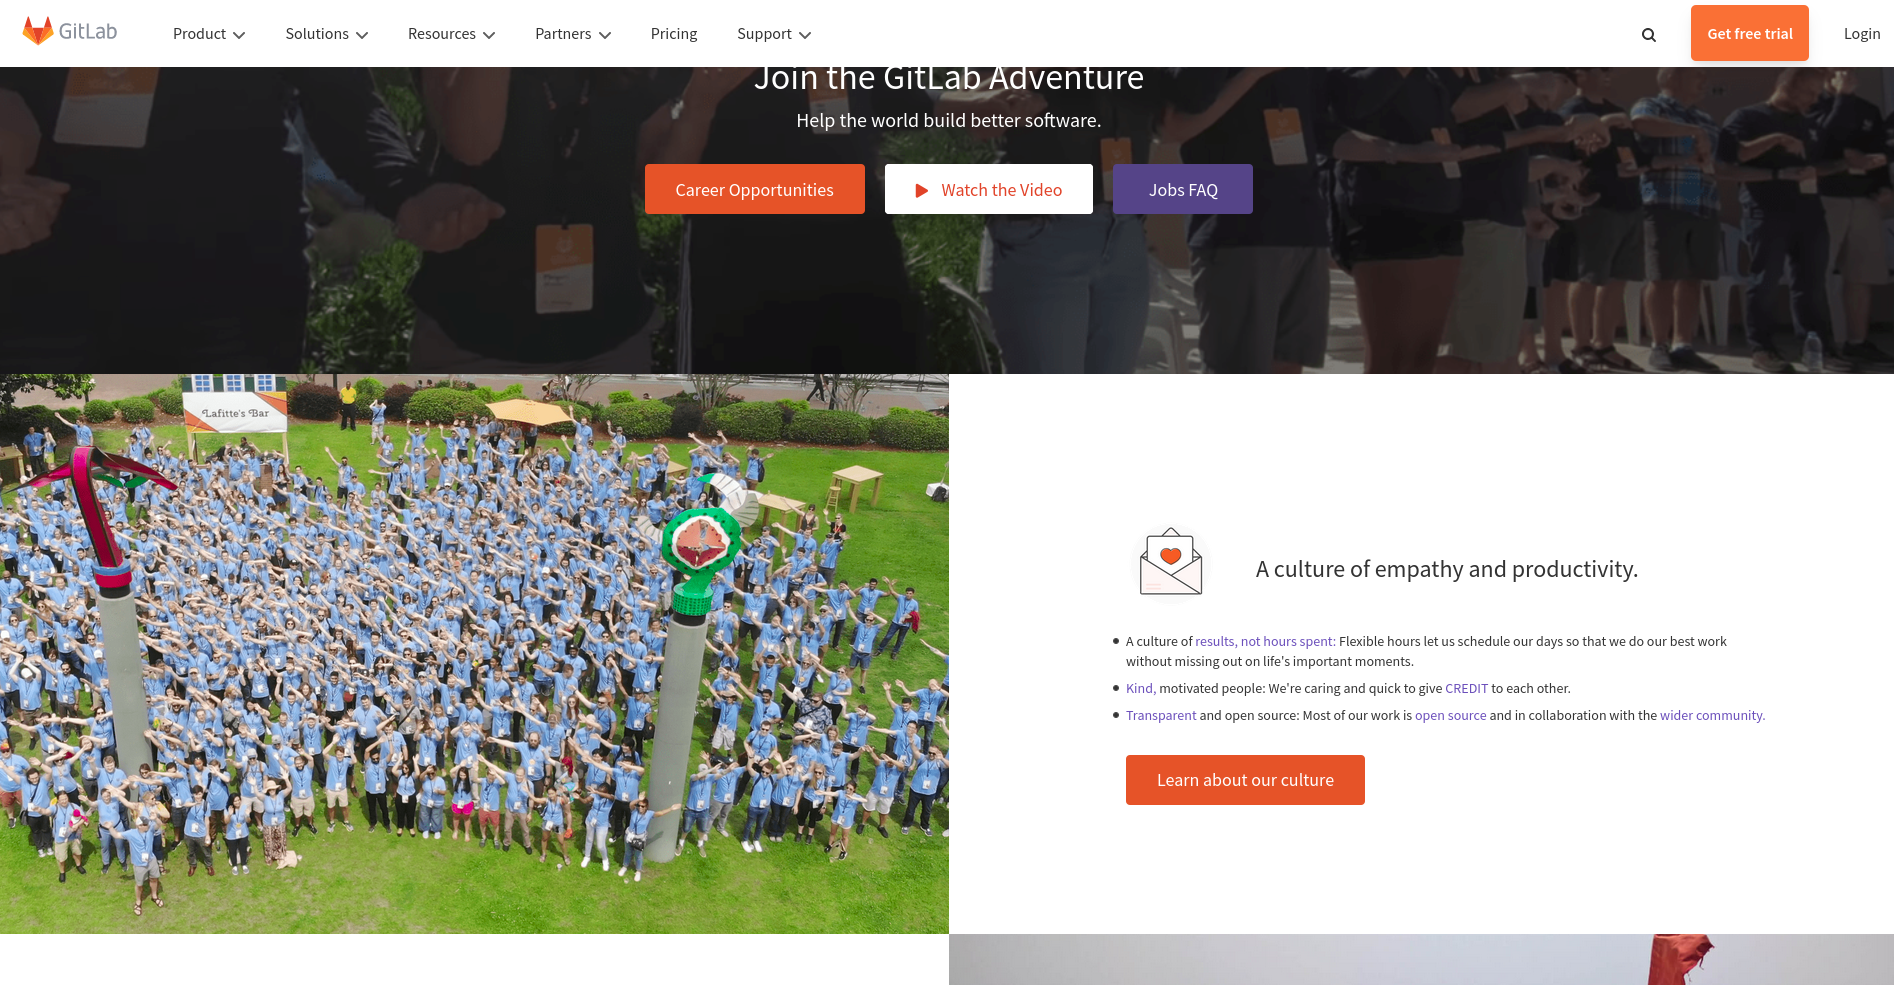Open the Support menu

click(x=774, y=34)
